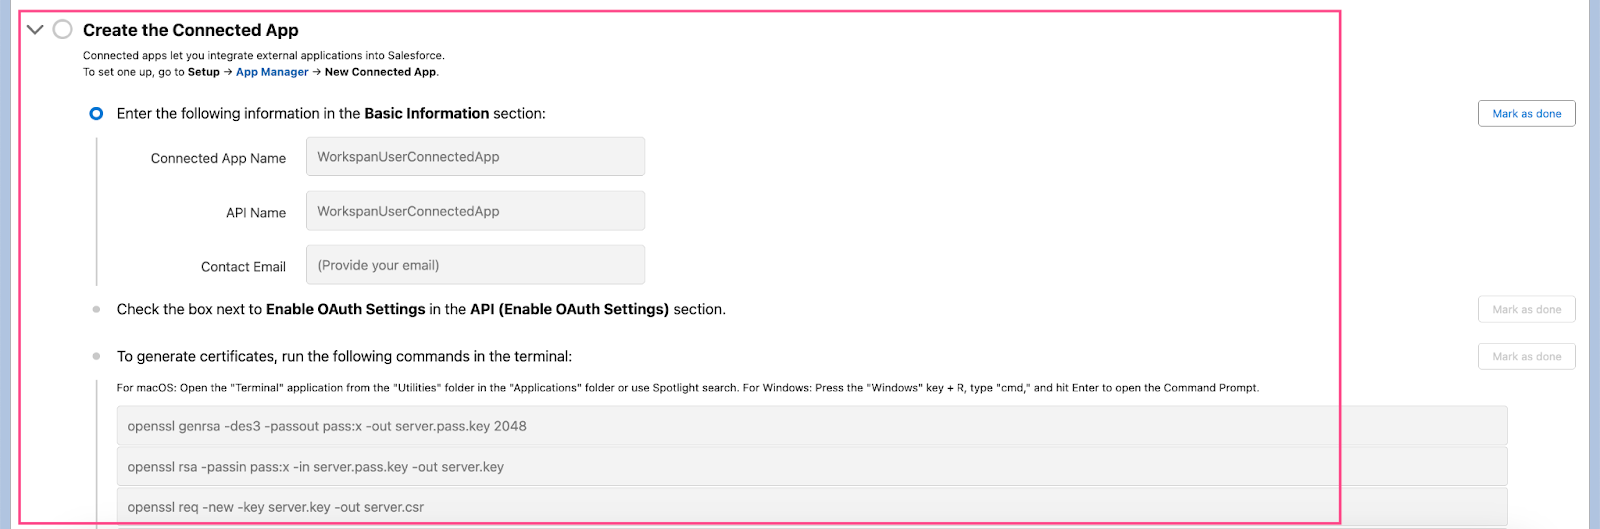Image resolution: width=1600 pixels, height=529 pixels.
Task: Toggle completion circle beside Create the Connected App
Action: [x=63, y=30]
